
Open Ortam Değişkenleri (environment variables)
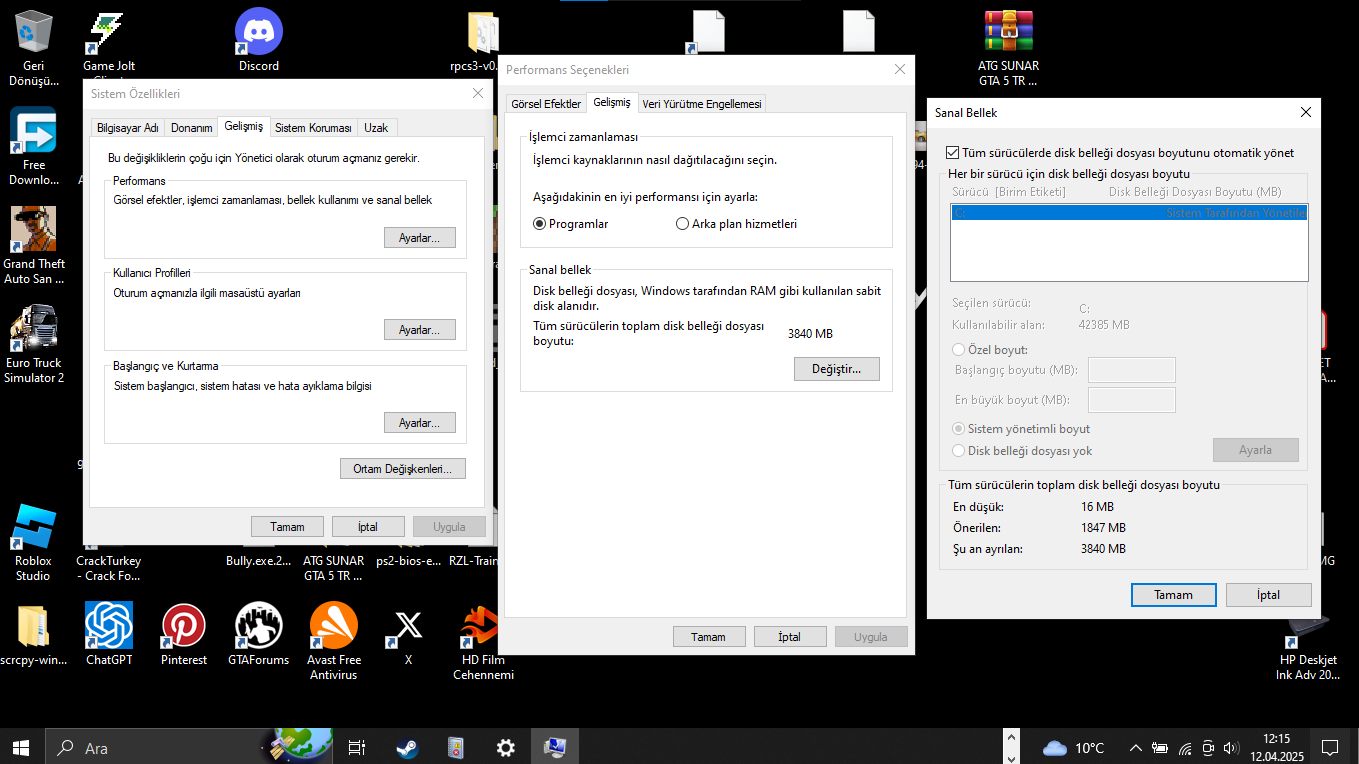[403, 469]
